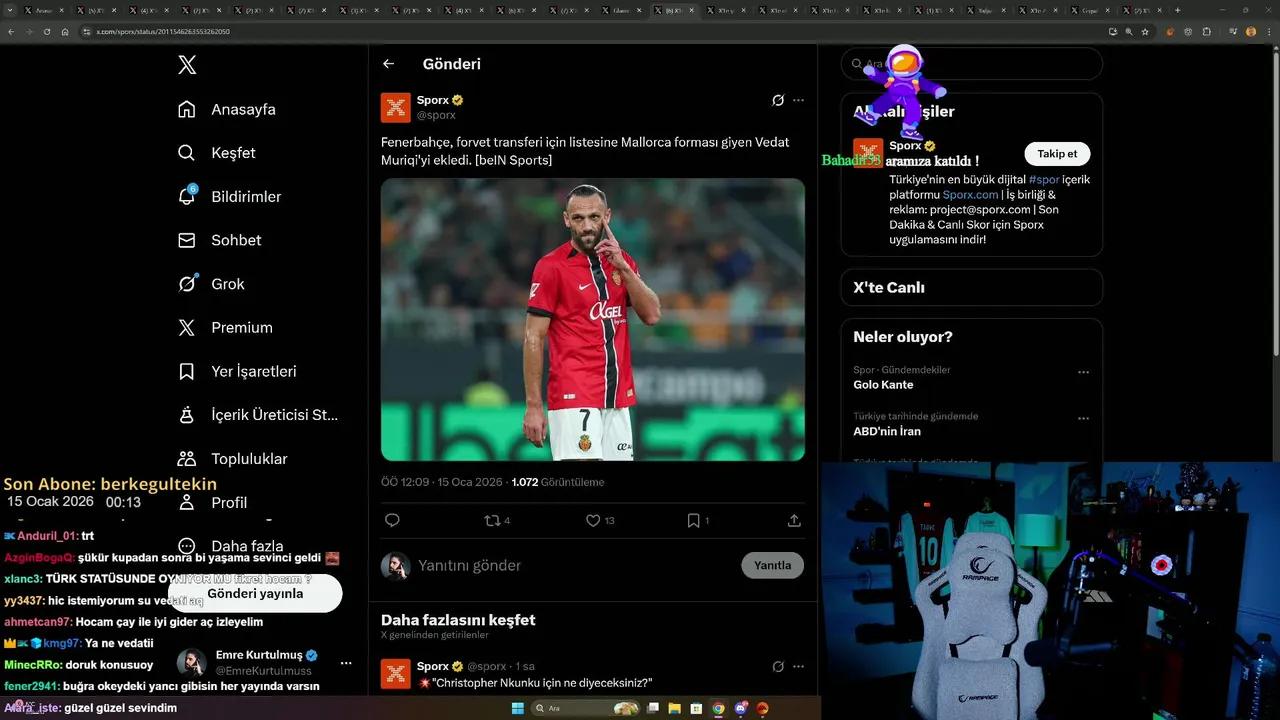
Task: Bookmark this page with the star icon
Action: click(1145, 32)
